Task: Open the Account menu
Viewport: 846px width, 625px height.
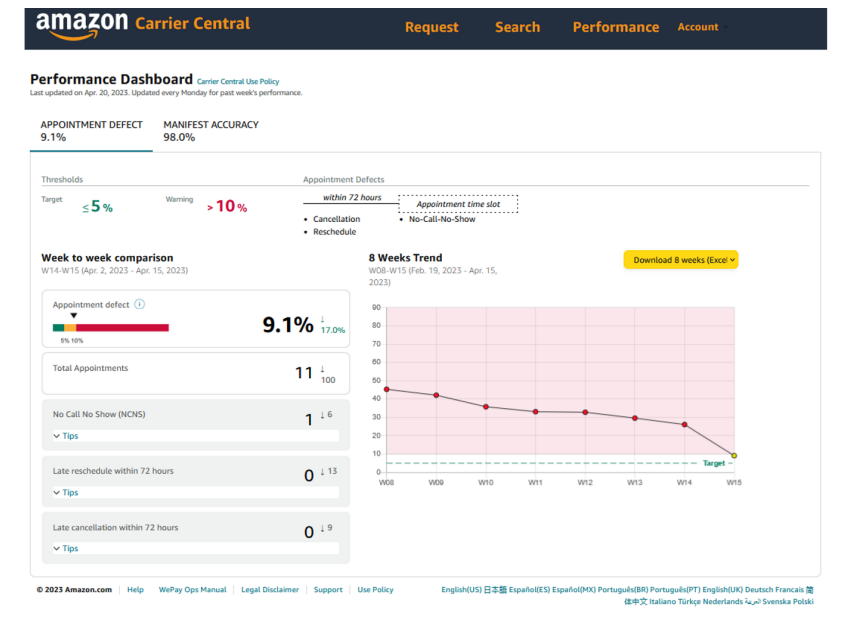Action: tap(697, 27)
